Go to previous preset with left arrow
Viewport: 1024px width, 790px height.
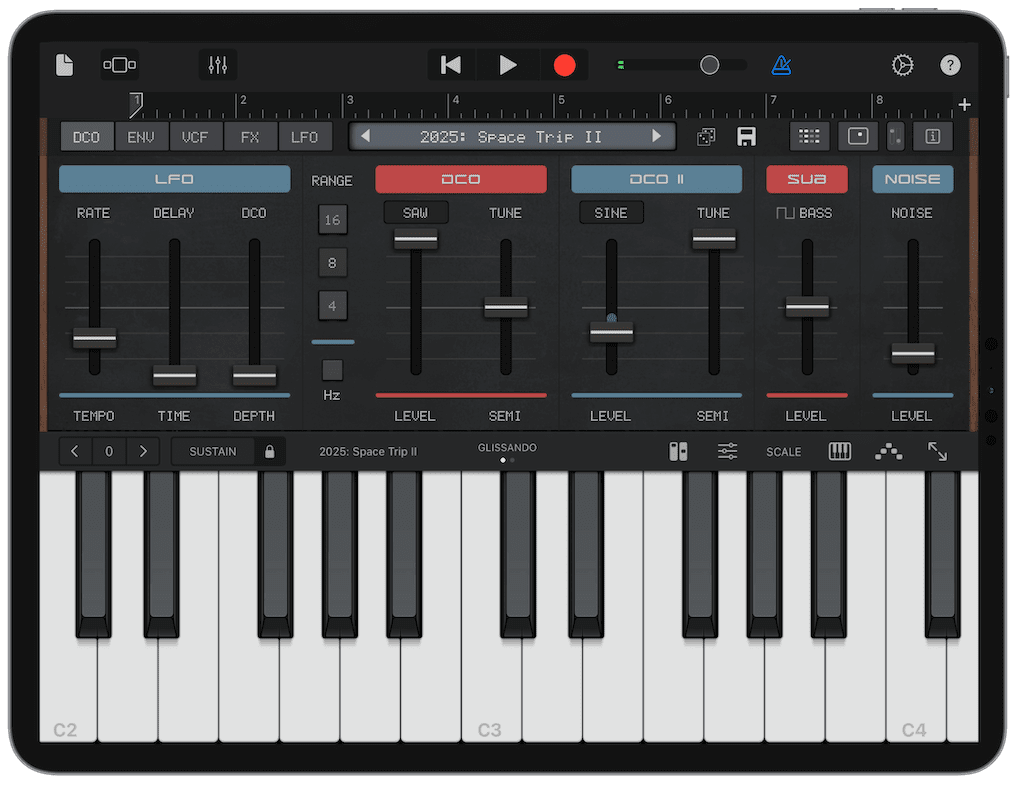coord(366,136)
